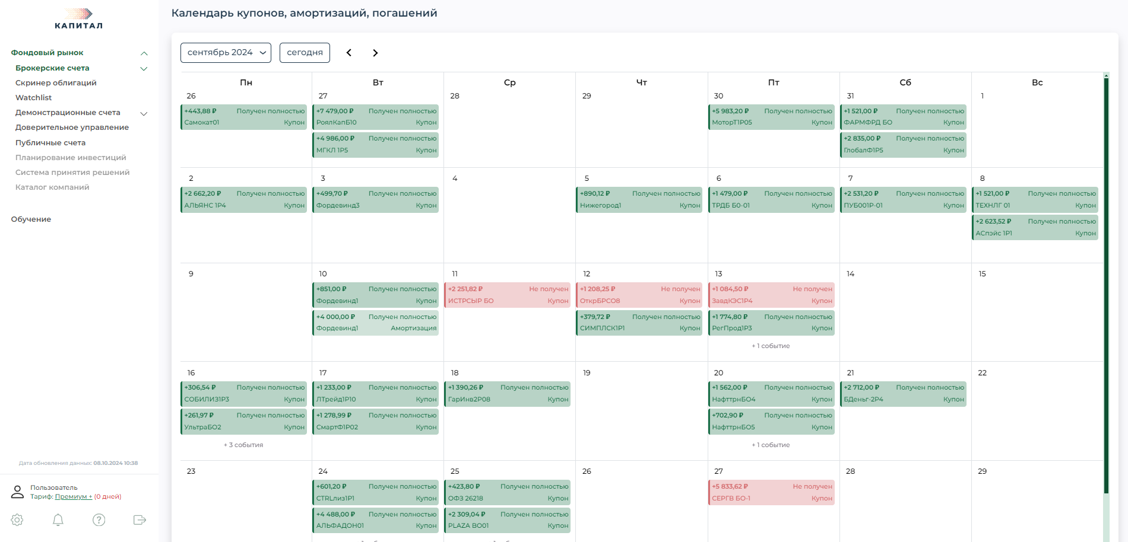Open the Самокат01 coupon event
Viewport: 1128px width, 542px height.
tap(244, 117)
